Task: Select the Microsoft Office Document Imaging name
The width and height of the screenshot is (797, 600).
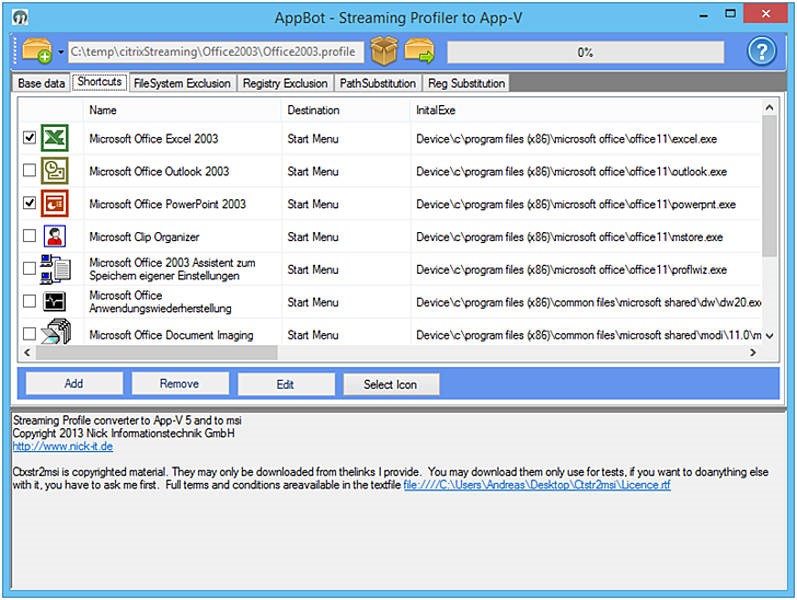Action: pyautogui.click(x=171, y=335)
